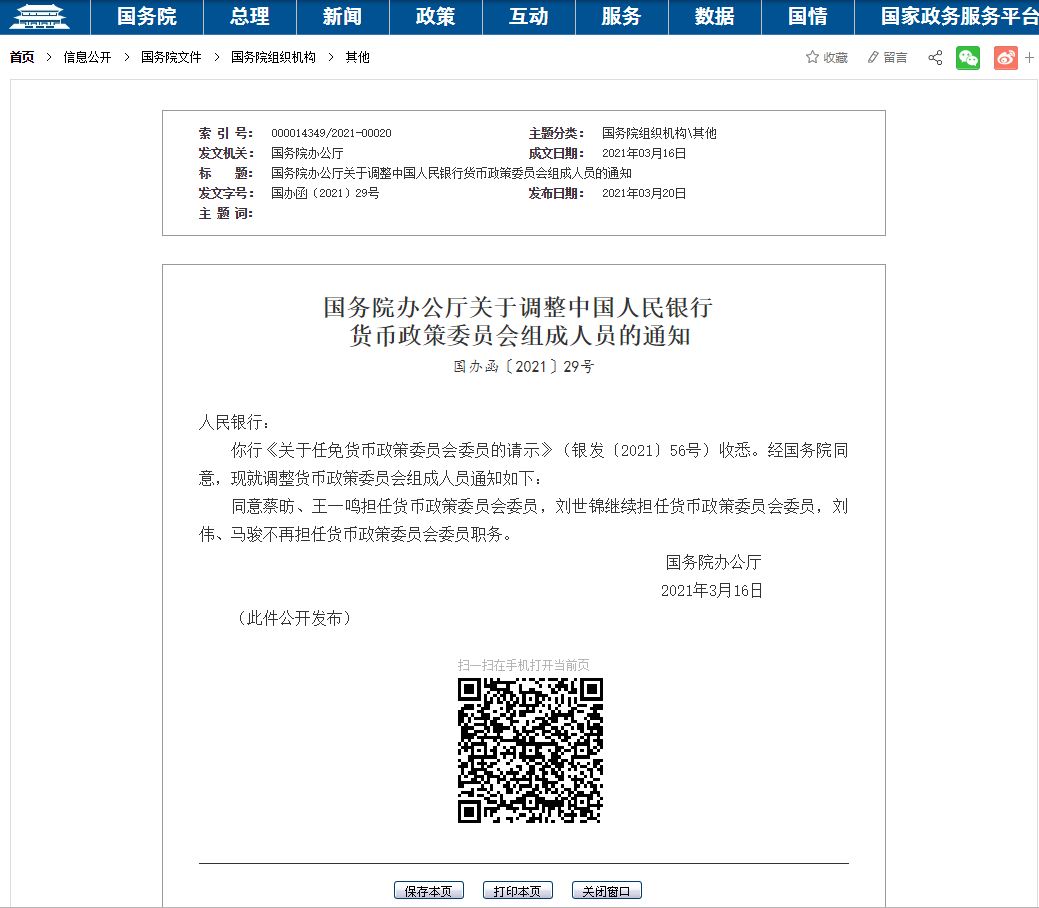Select the 政策 navigation item

[435, 16]
